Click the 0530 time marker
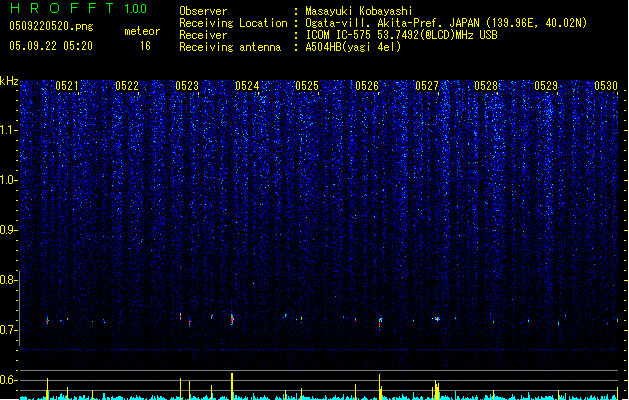This screenshot has height=400, width=629. click(x=606, y=86)
